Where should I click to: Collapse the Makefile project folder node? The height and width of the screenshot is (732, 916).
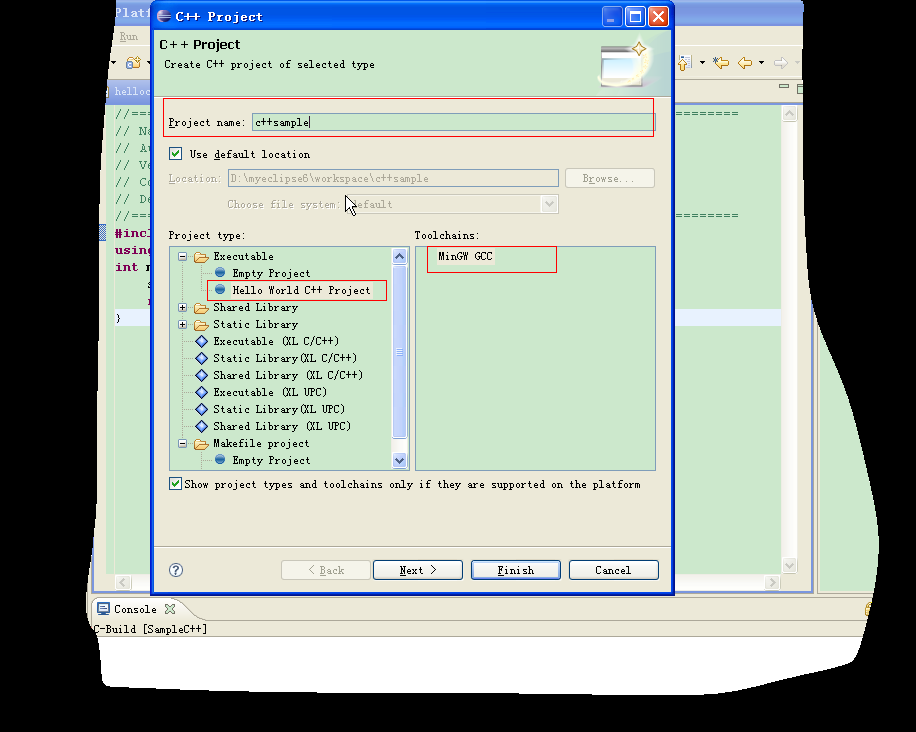[183, 443]
